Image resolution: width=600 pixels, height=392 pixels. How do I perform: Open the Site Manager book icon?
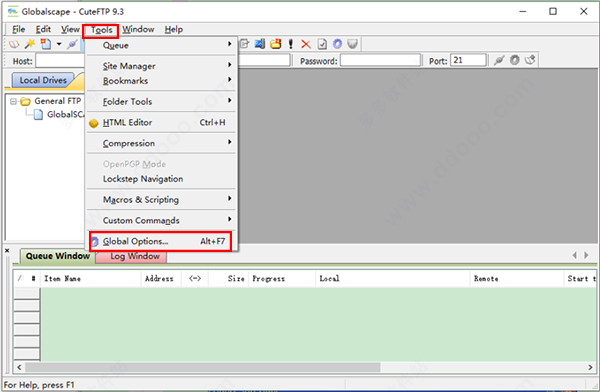14,44
